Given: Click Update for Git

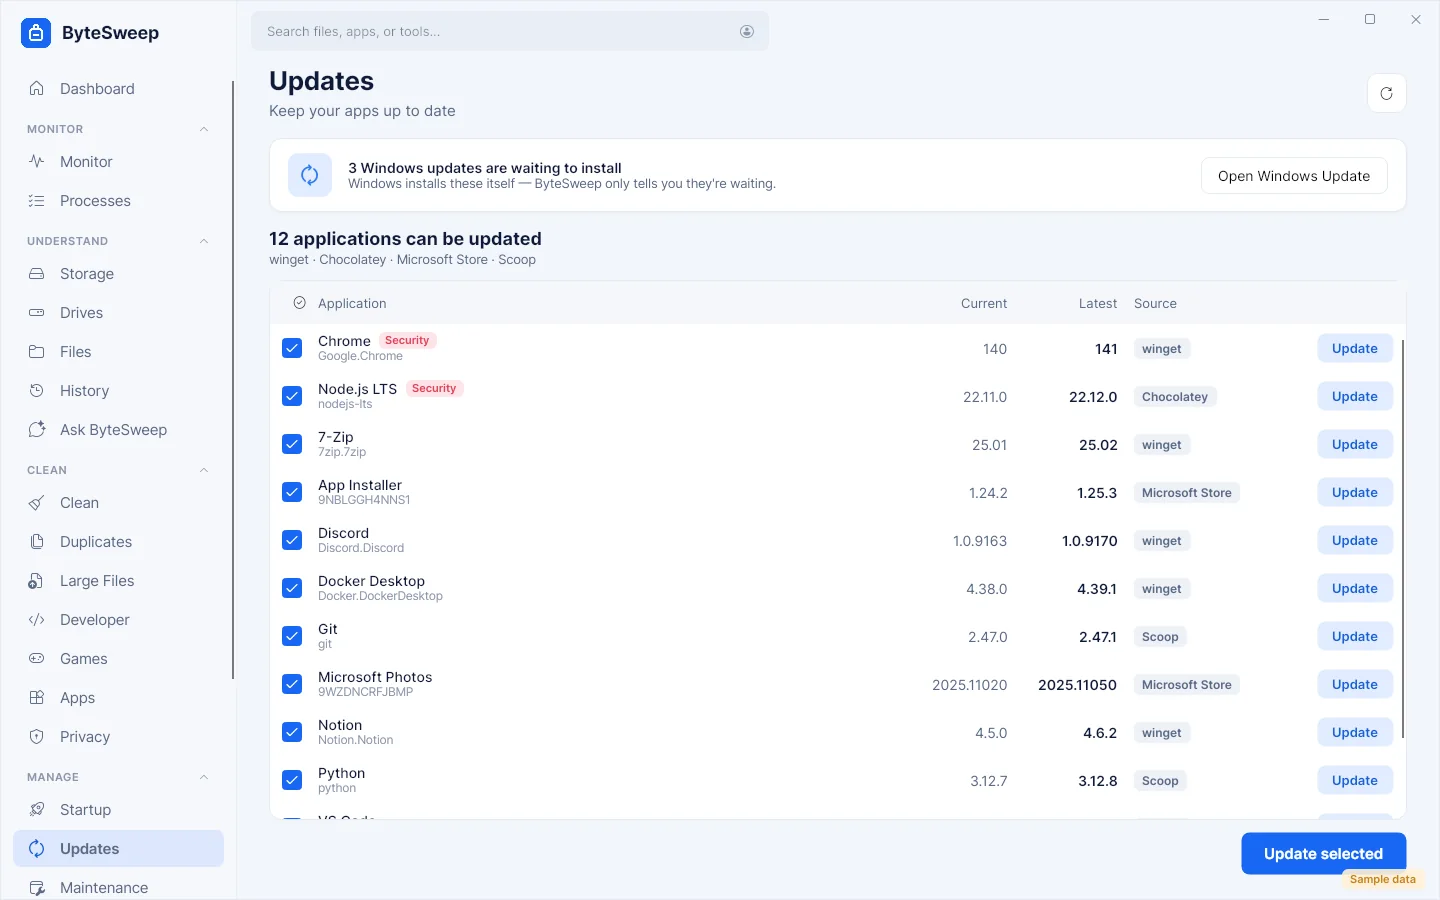Looking at the screenshot, I should 1355,636.
